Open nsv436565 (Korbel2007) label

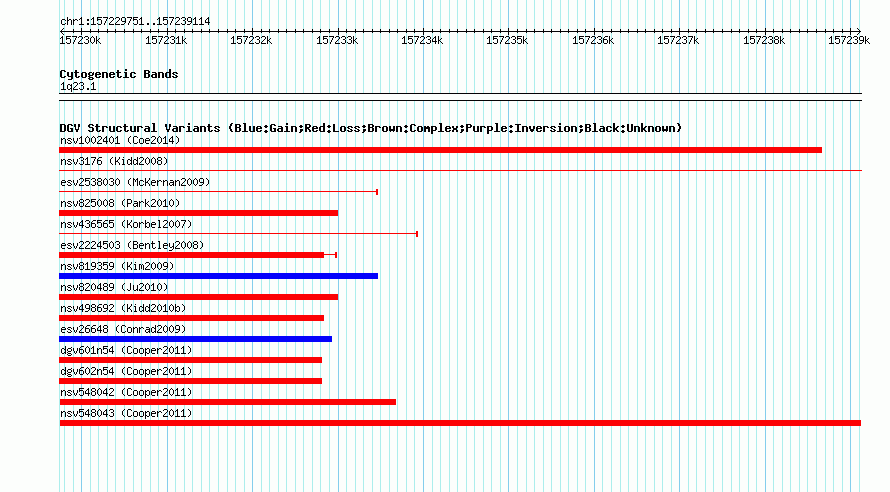tap(126, 224)
